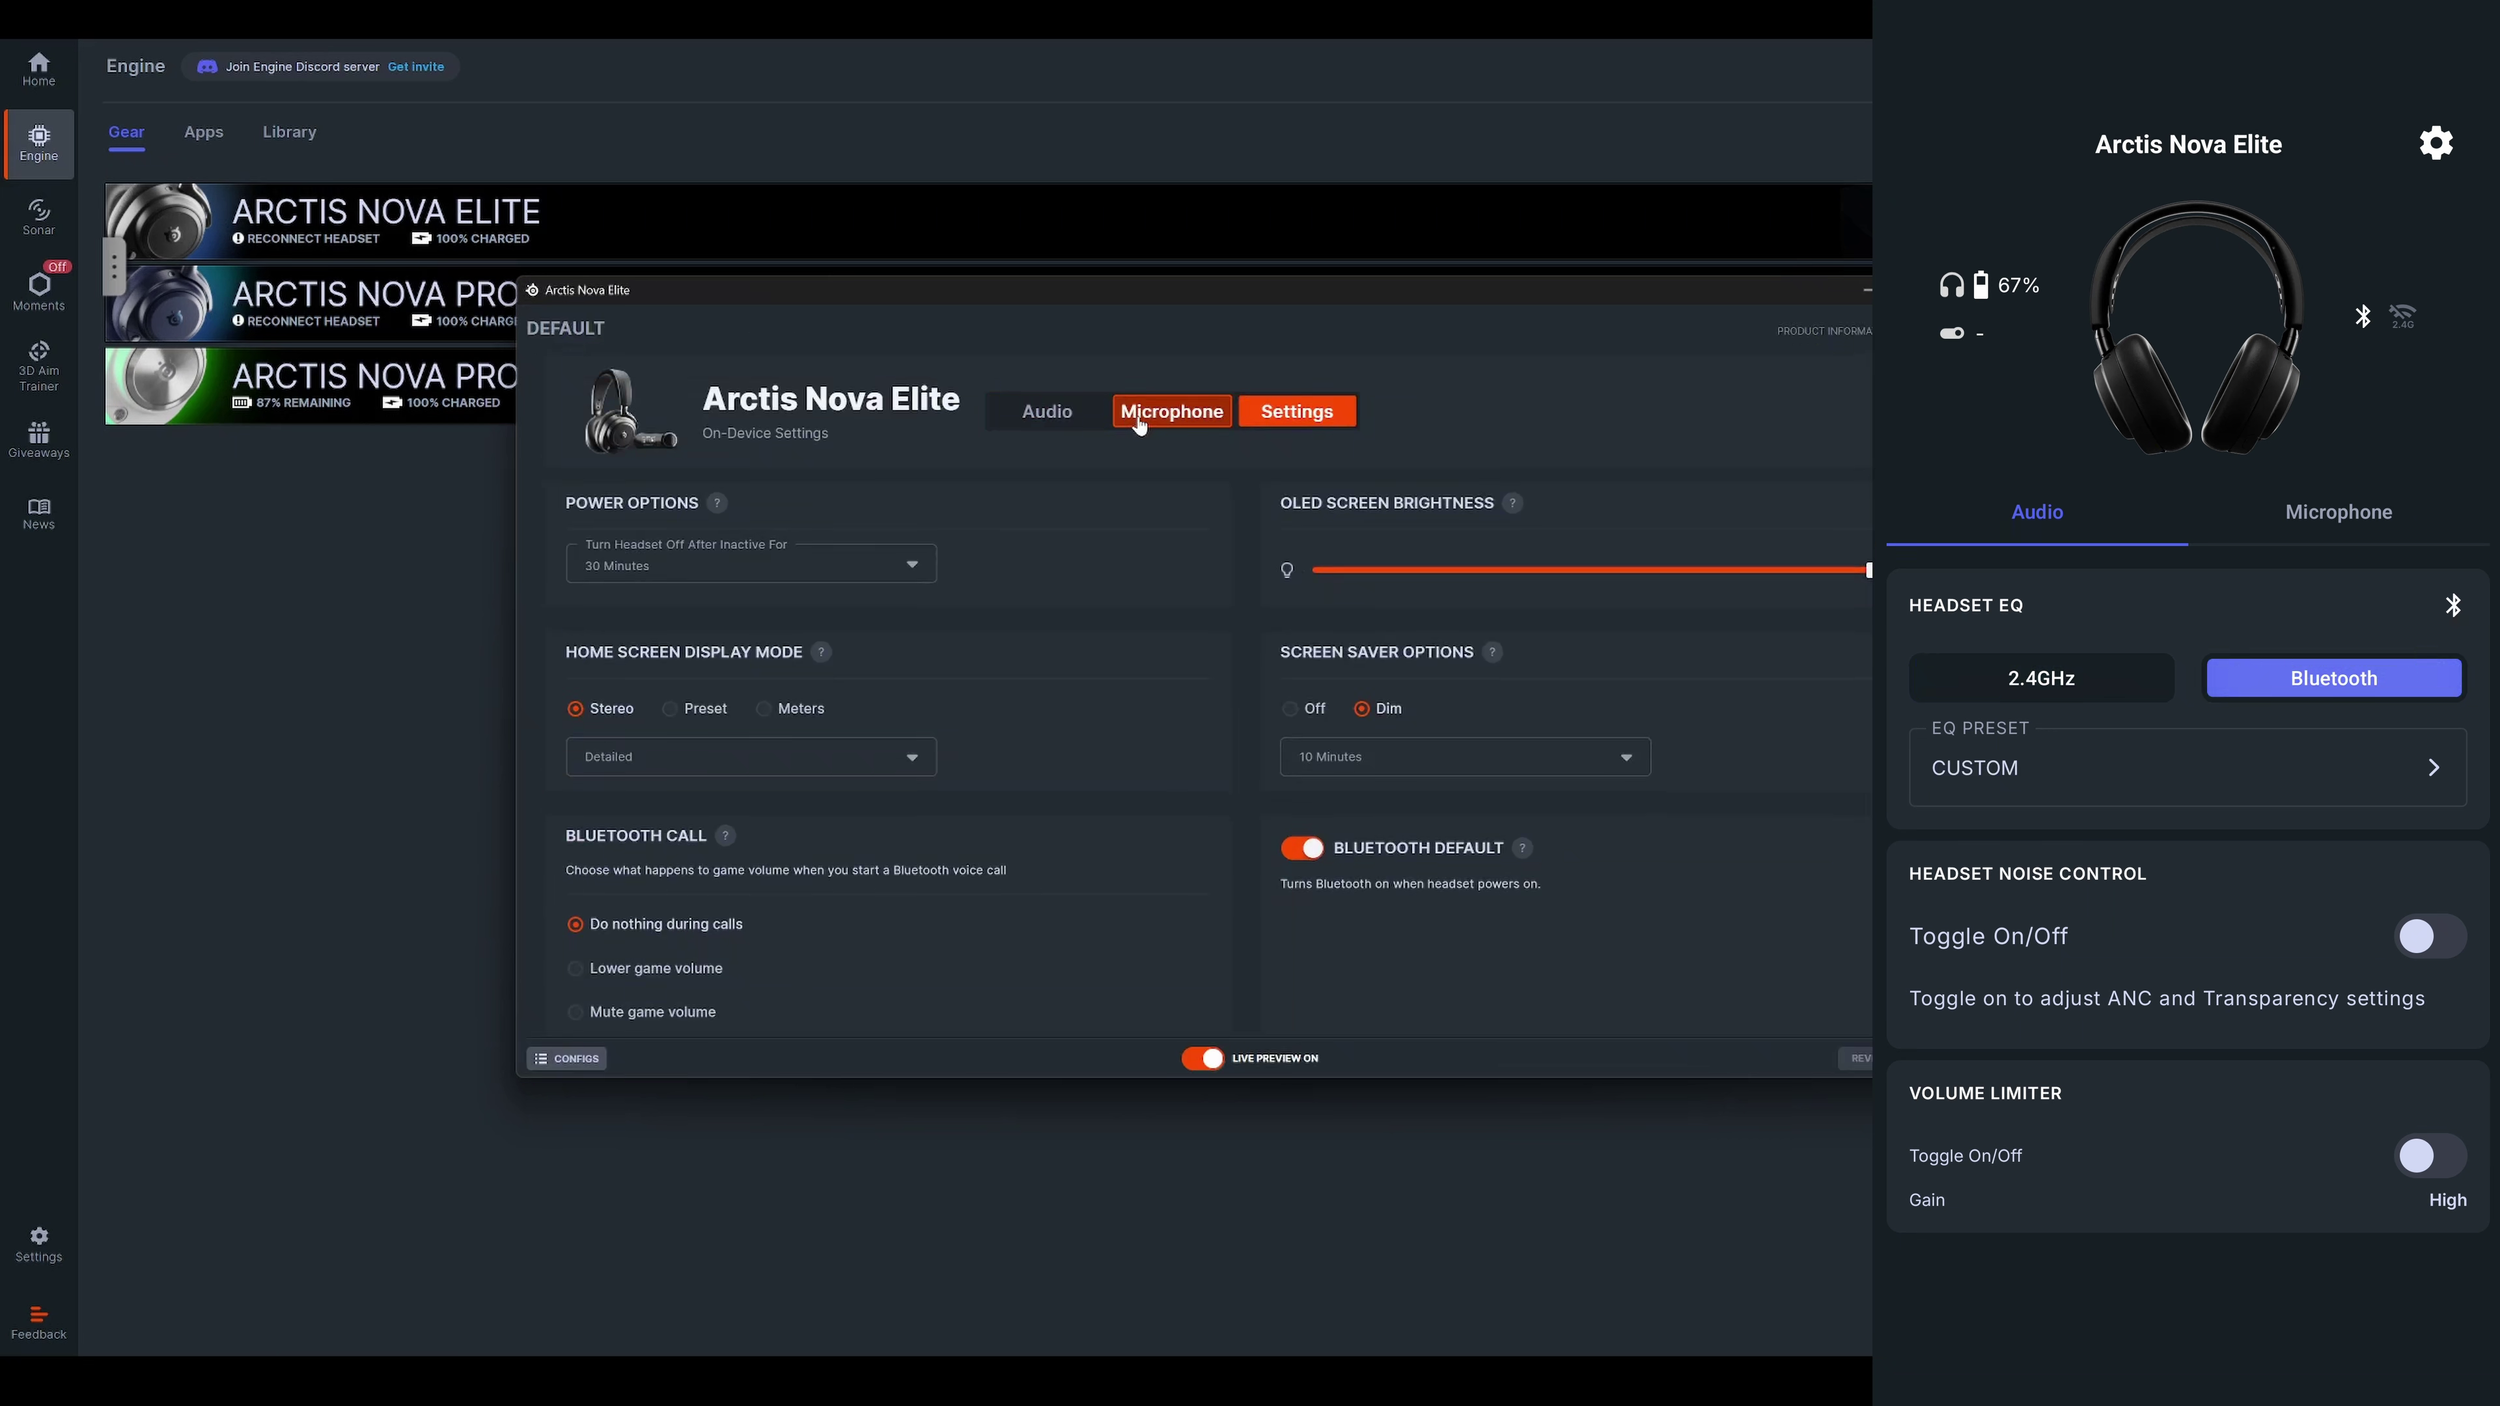Click the three-dot handle on device list
Screen dimensions: 2500x1406
(x=114, y=265)
